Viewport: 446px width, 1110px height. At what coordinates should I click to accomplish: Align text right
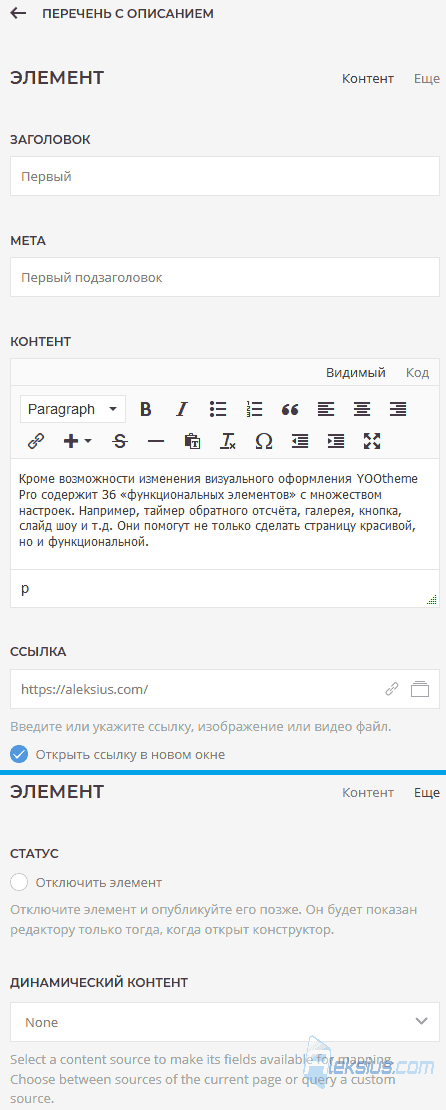tap(398, 409)
